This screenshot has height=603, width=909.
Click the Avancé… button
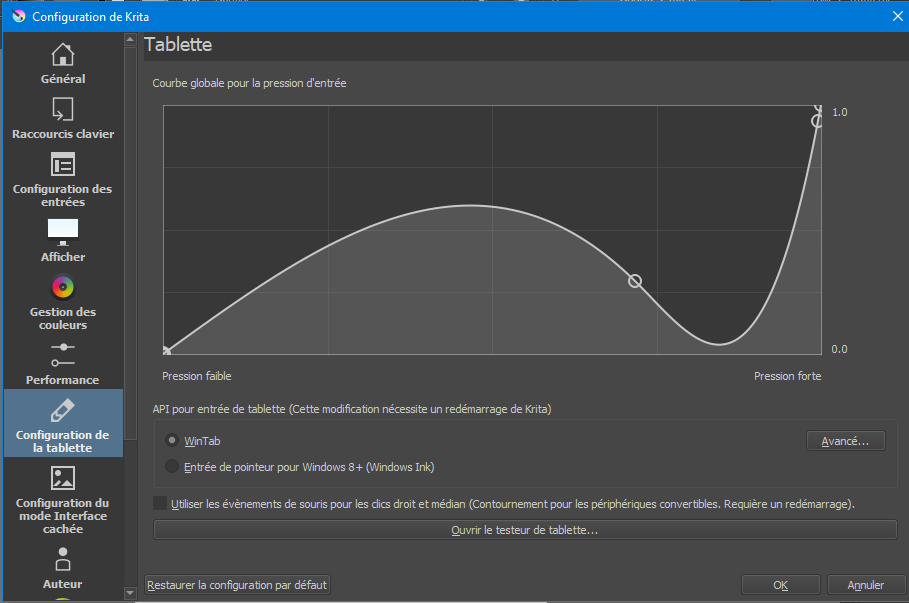(845, 441)
